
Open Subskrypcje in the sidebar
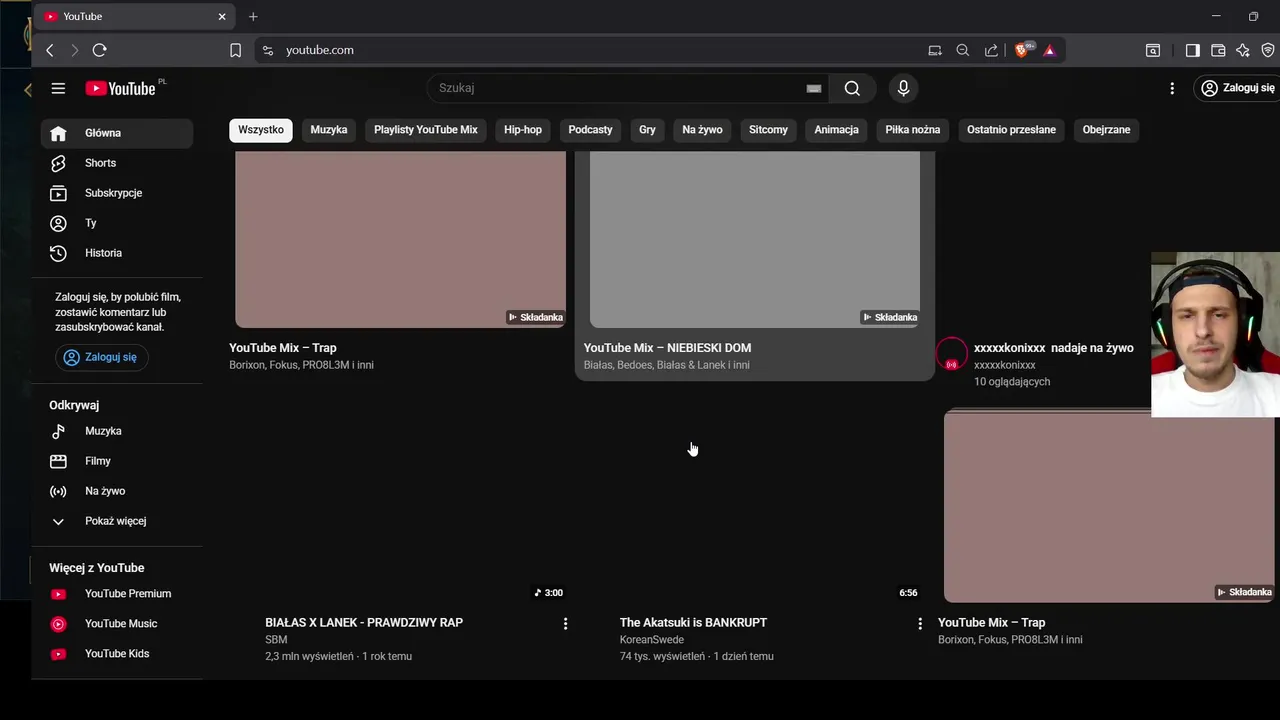coord(117,193)
